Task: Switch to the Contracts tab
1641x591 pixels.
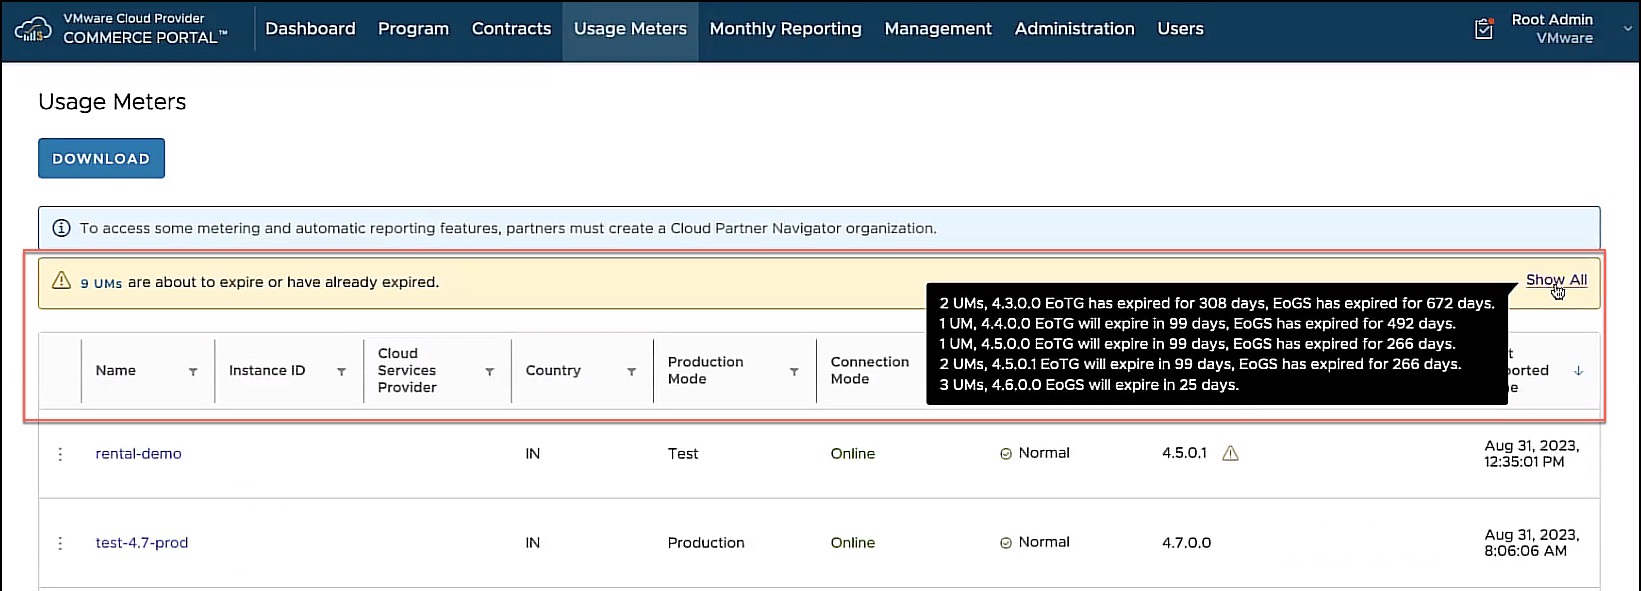Action: click(511, 29)
